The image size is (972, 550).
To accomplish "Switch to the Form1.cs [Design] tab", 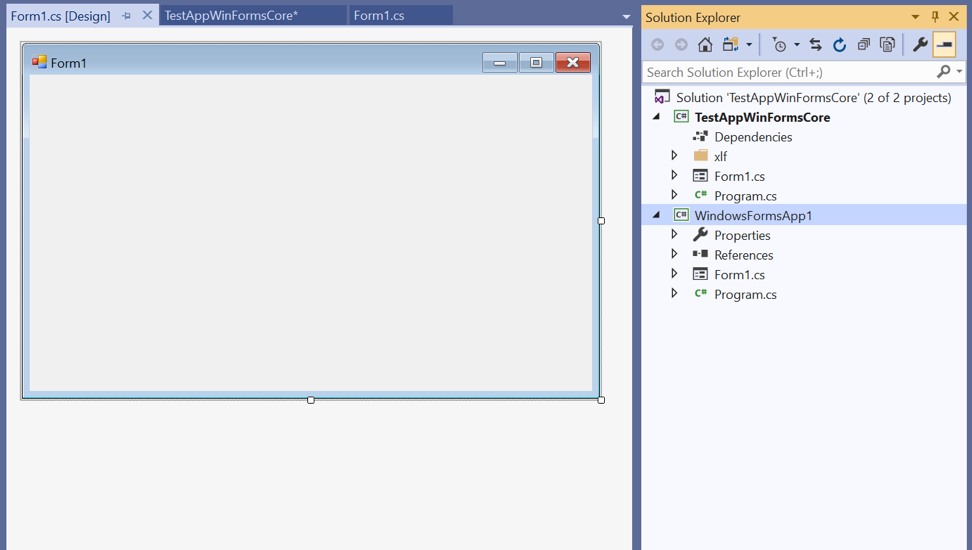I will coord(60,16).
